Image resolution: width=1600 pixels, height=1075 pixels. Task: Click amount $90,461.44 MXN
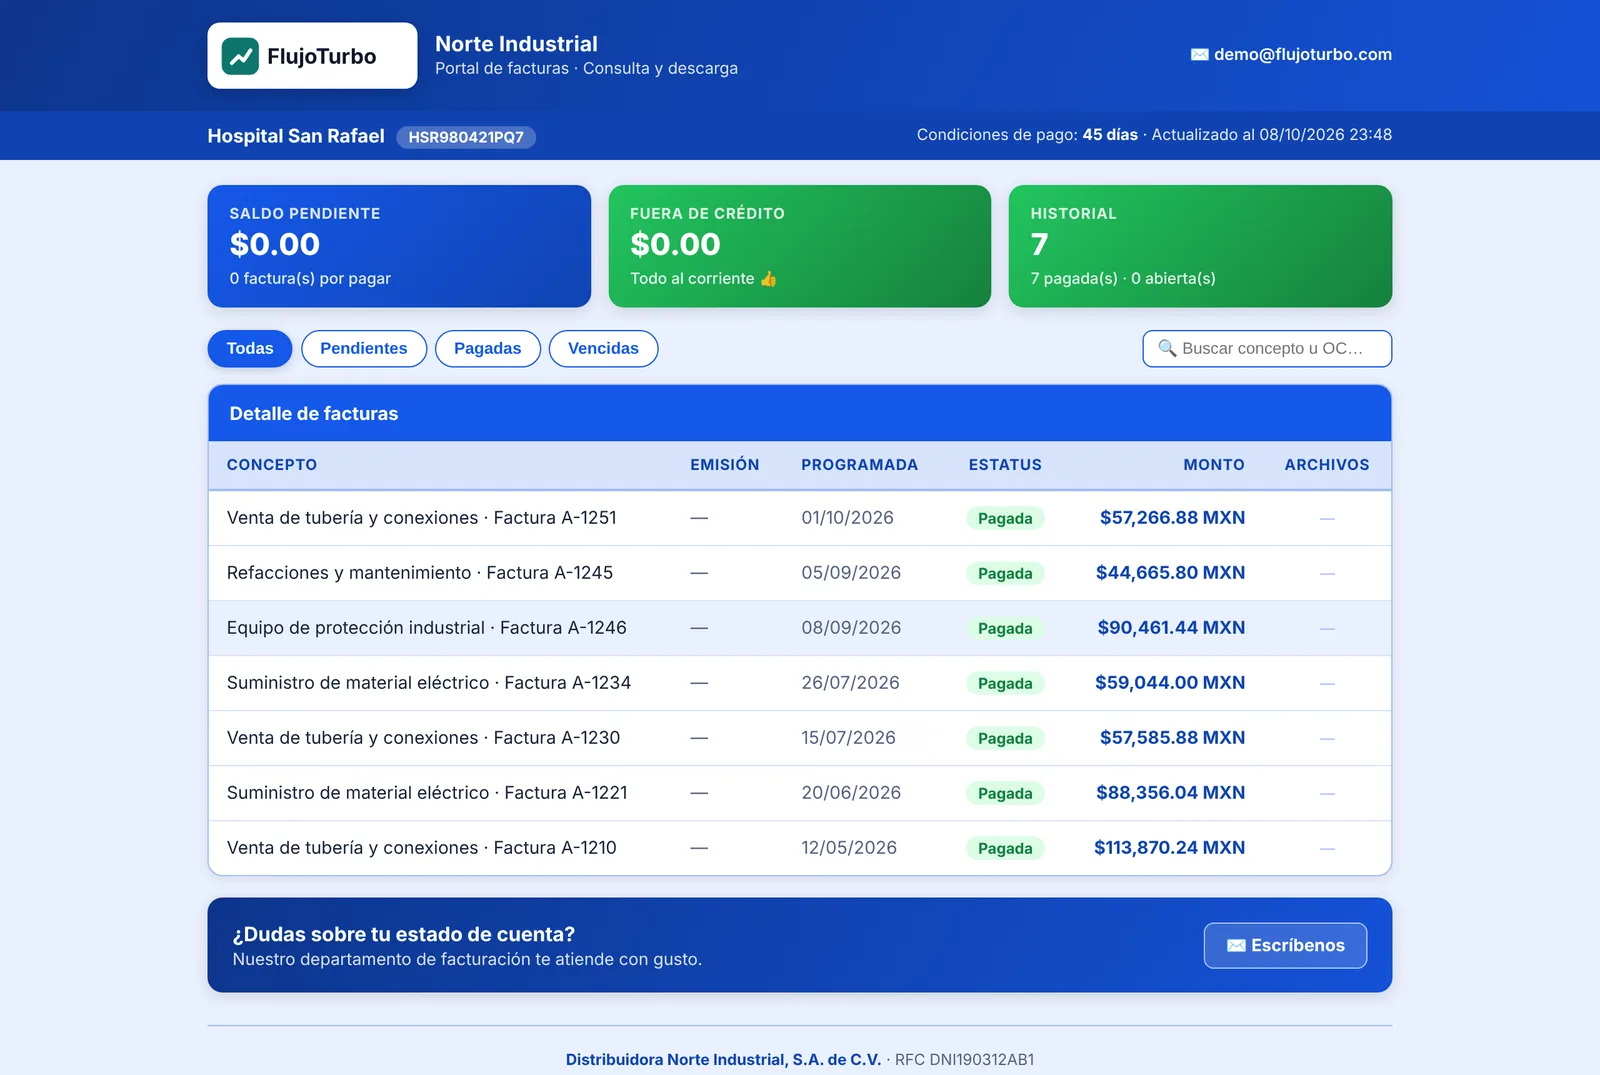click(x=1171, y=628)
